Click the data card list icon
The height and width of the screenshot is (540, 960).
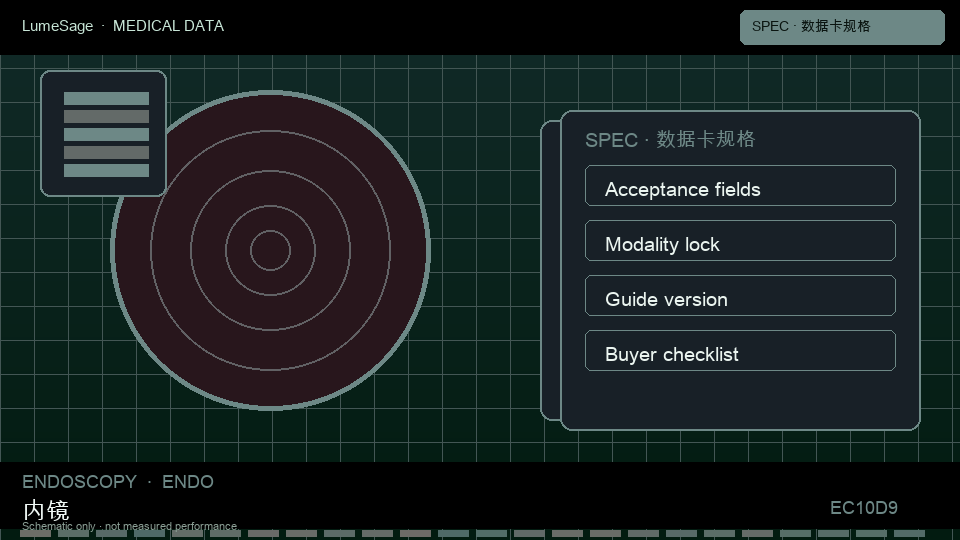pyautogui.click(x=103, y=133)
